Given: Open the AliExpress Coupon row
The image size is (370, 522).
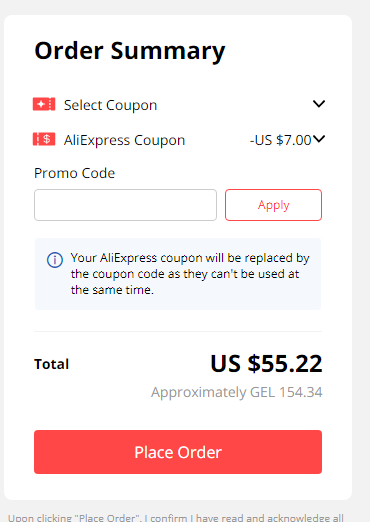Looking at the screenshot, I should [179, 140].
